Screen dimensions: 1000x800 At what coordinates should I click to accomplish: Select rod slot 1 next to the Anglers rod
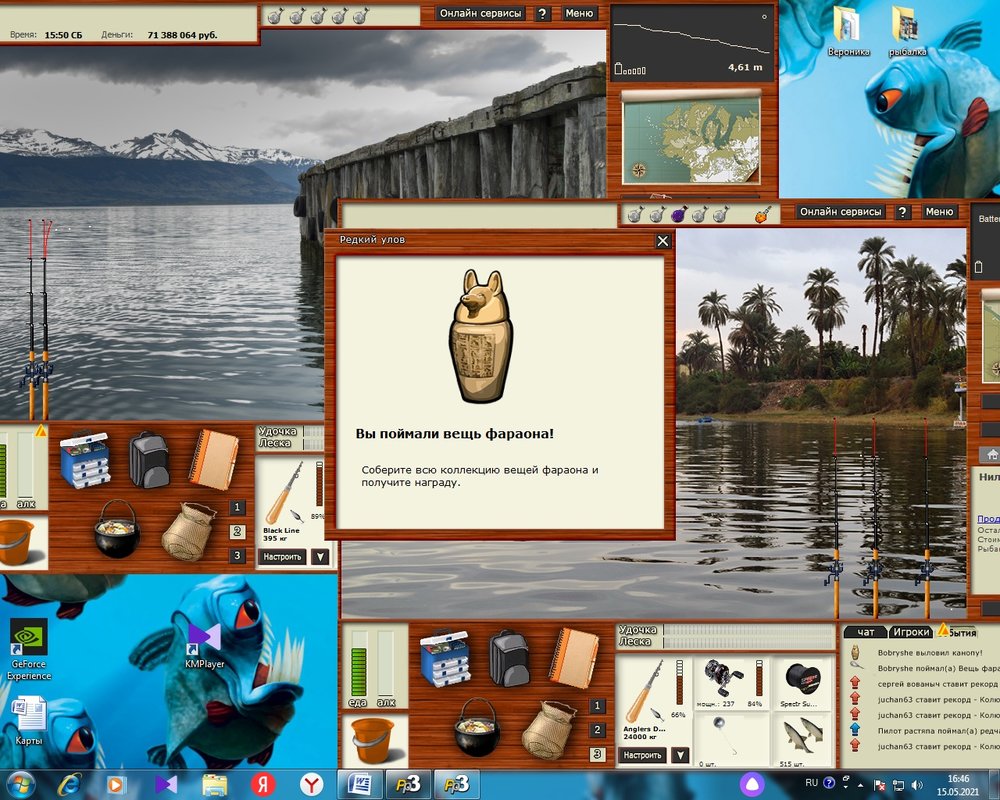point(598,706)
